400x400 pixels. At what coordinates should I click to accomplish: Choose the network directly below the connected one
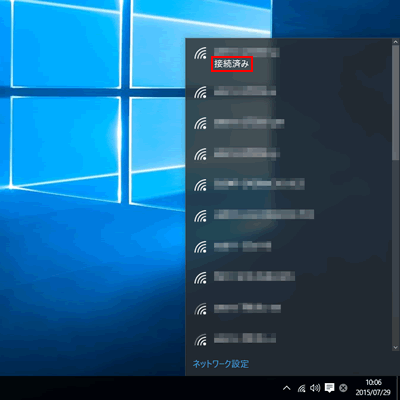pyautogui.click(x=289, y=92)
